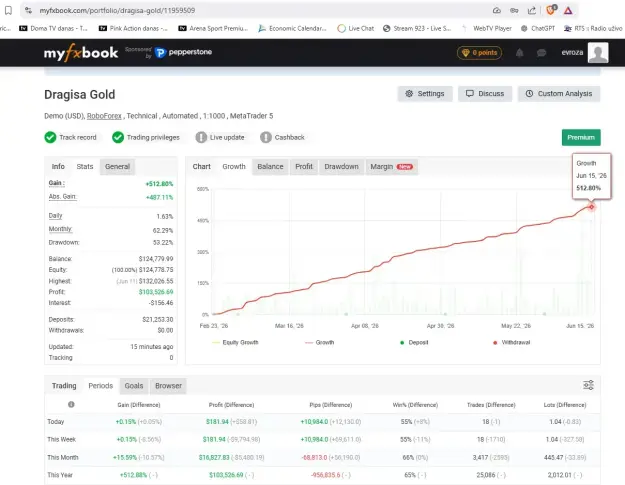Toggle Deposit markers in chart legend

[x=414, y=342]
